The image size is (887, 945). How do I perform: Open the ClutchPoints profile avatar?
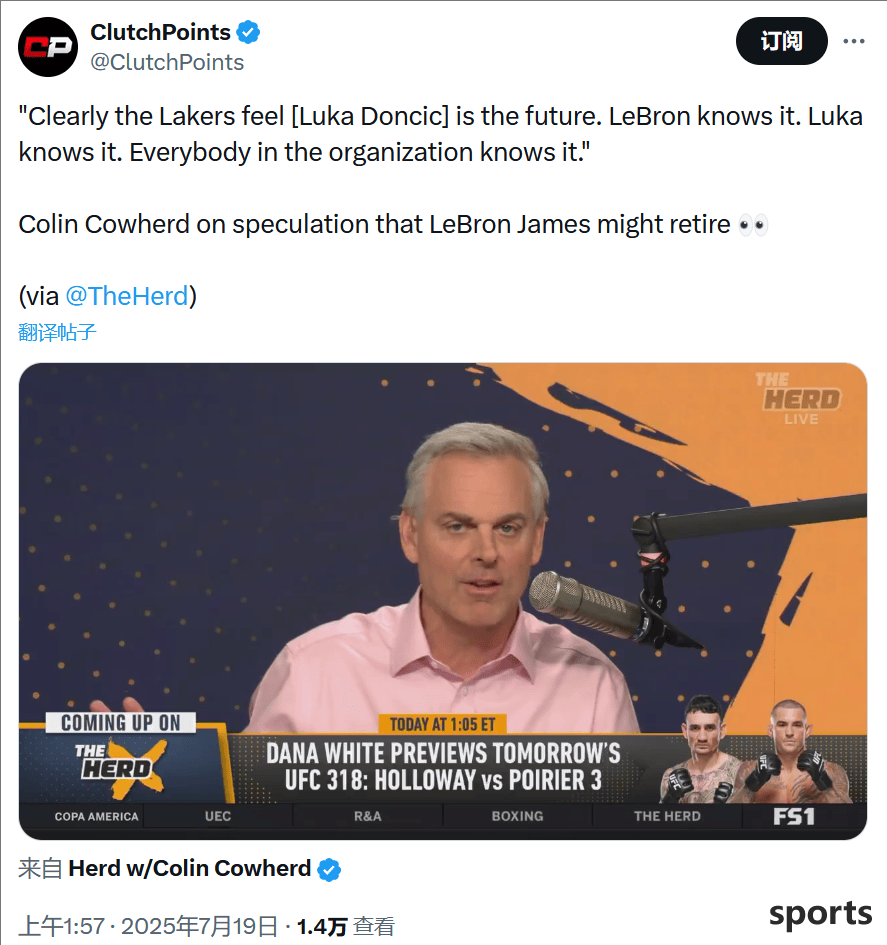tap(48, 47)
